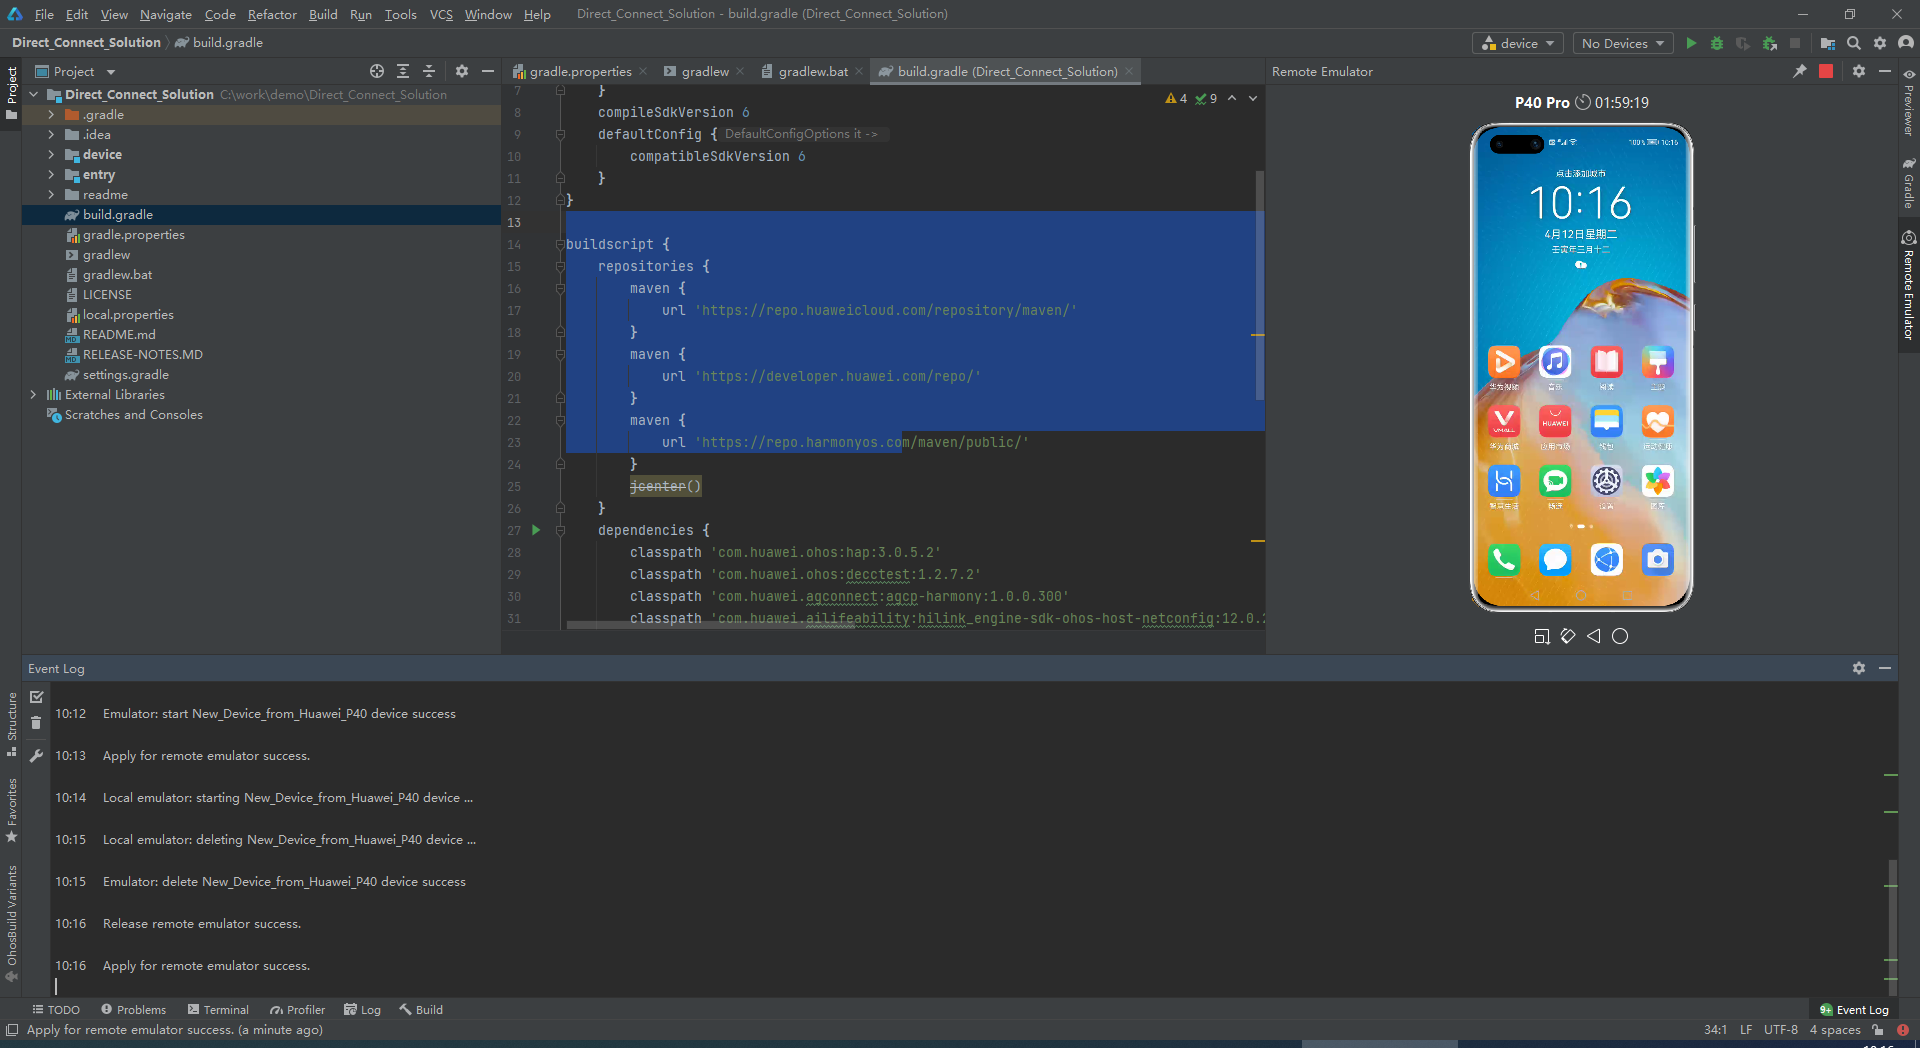Expand the .gradle folder
The image size is (1920, 1048).
click(x=51, y=114)
